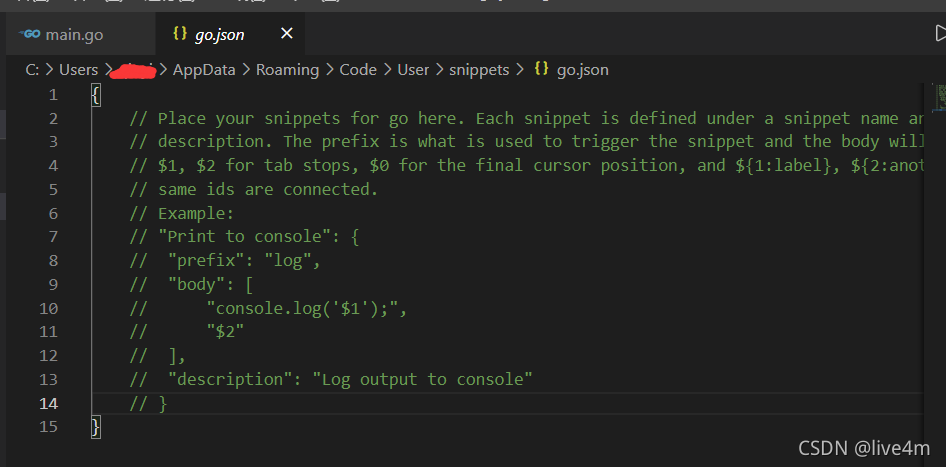Click line number 15 in the gutter

pos(49,427)
